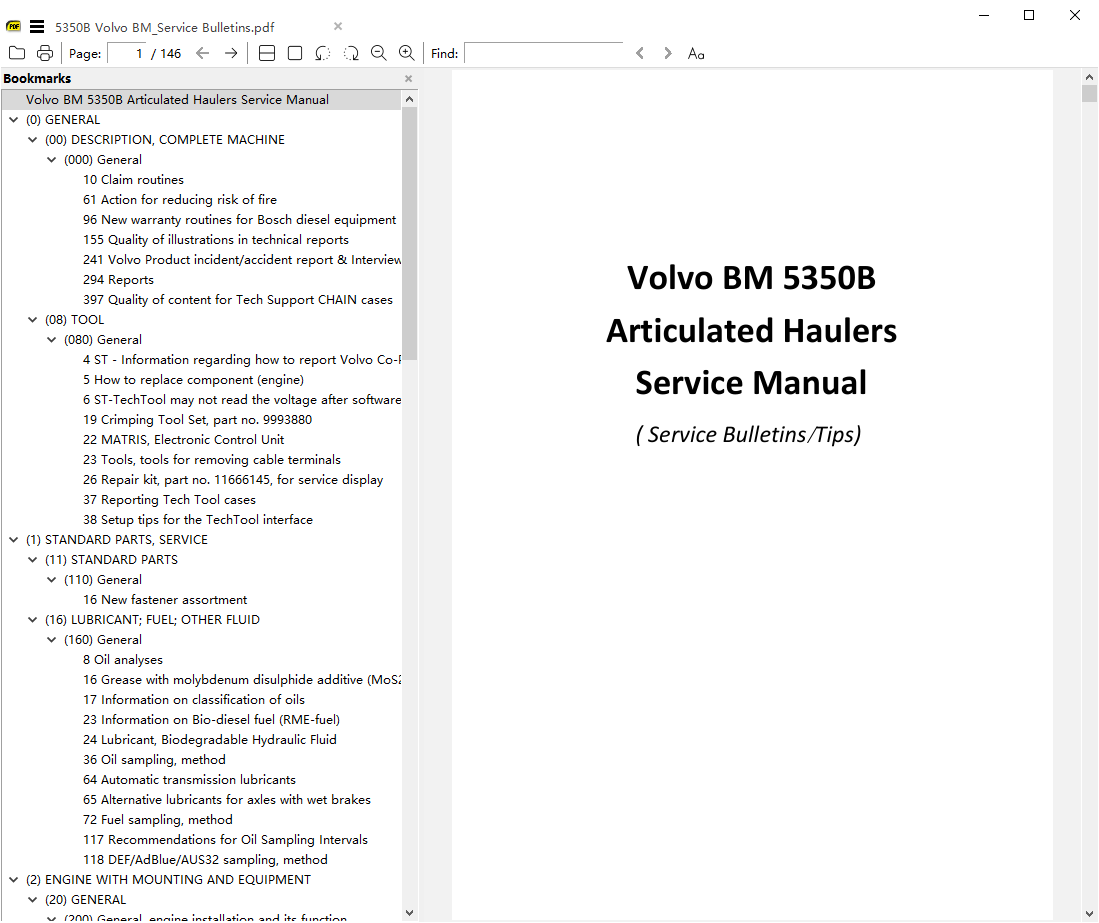Collapse the (0) GENERAL bookmark section
The height and width of the screenshot is (923, 1099).
(x=14, y=120)
